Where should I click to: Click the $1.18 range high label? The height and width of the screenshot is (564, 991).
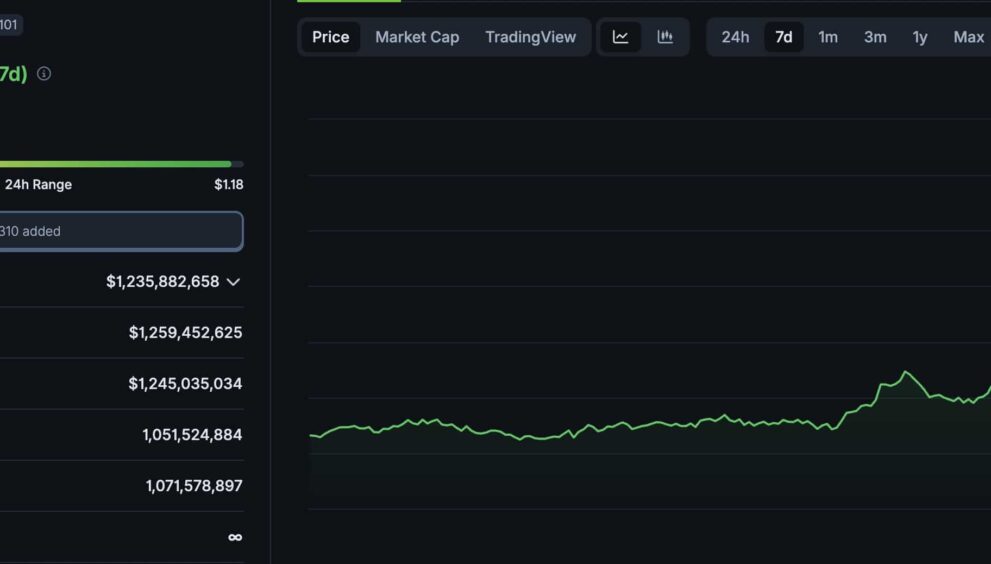tap(229, 185)
